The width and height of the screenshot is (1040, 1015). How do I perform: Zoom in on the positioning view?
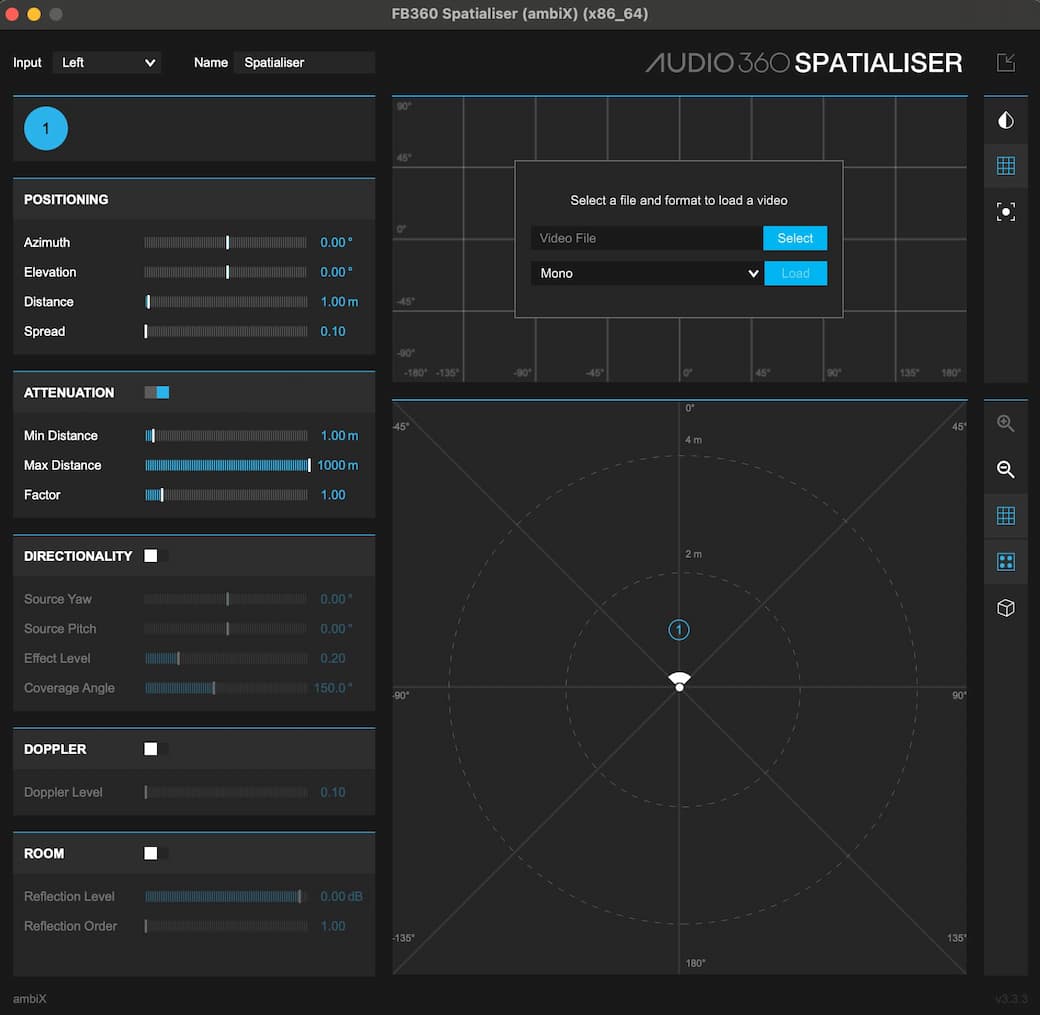(x=1005, y=424)
